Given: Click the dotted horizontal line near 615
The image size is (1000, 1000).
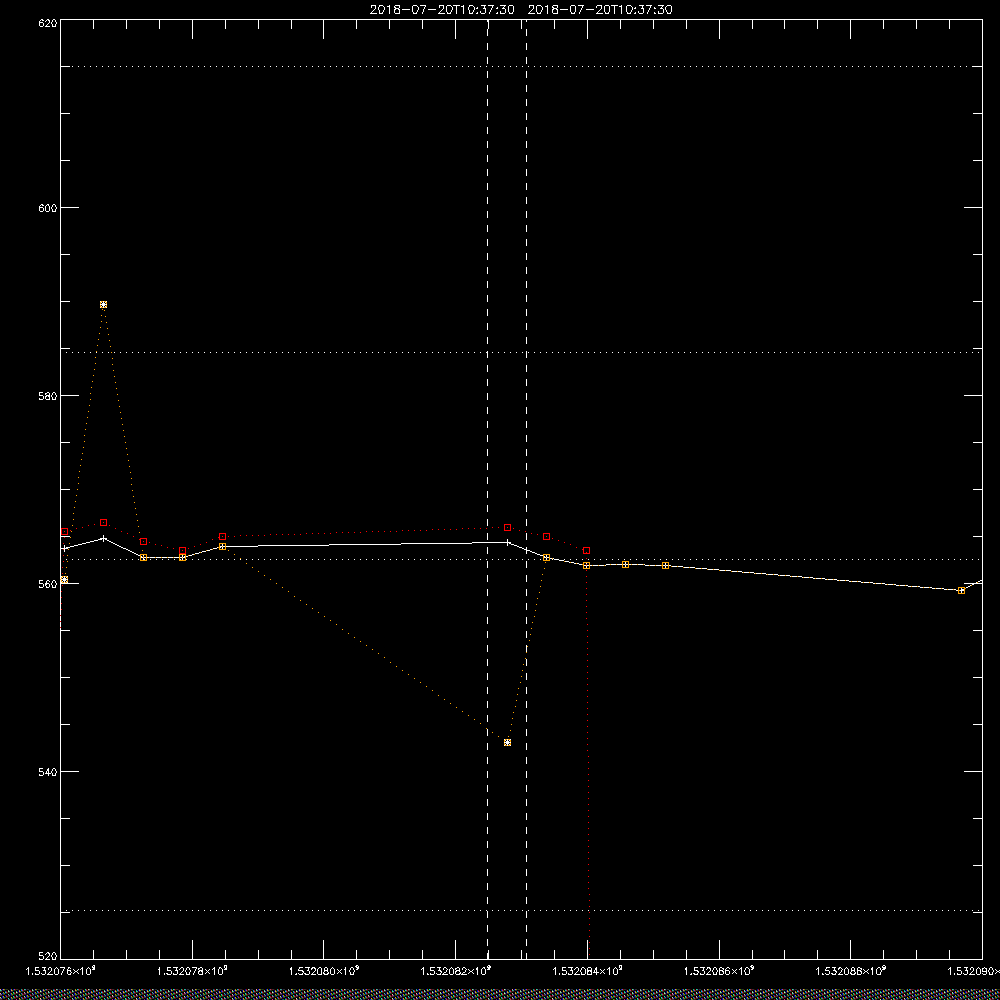Looking at the screenshot, I should (521, 66).
